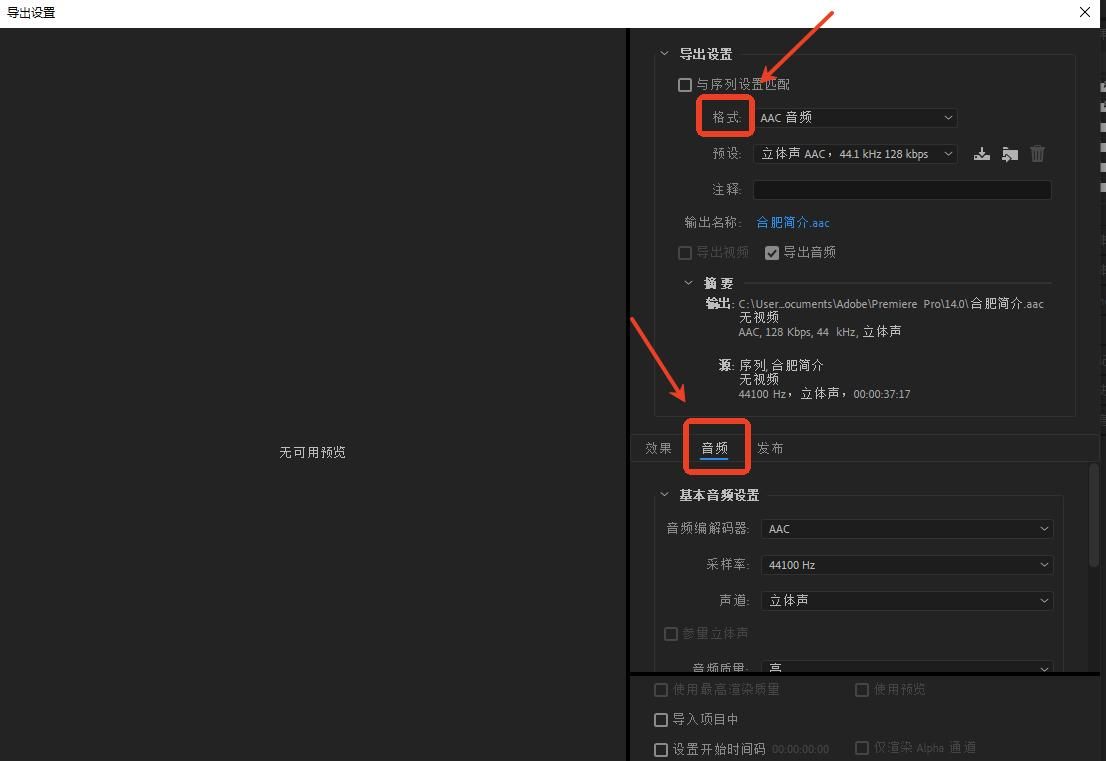Screen dimensions: 1106x761
Task: Close the 导出设置 dialog window
Action: click(1085, 12)
